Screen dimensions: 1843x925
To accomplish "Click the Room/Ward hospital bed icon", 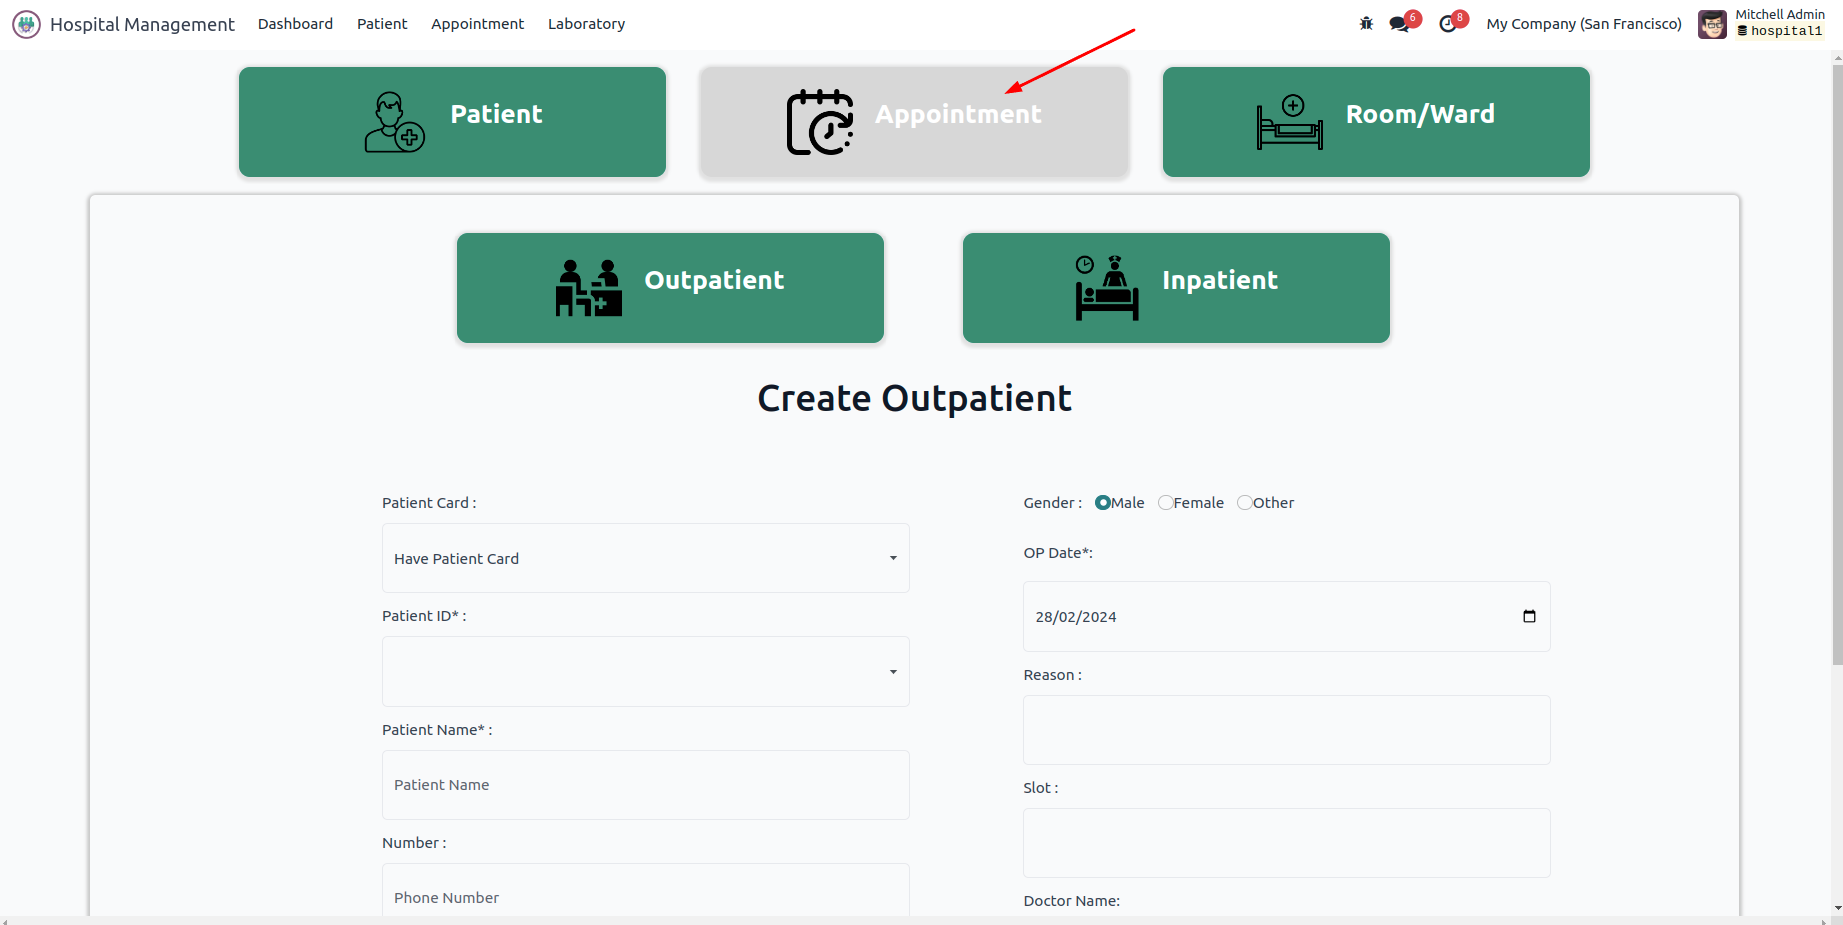I will (1290, 122).
